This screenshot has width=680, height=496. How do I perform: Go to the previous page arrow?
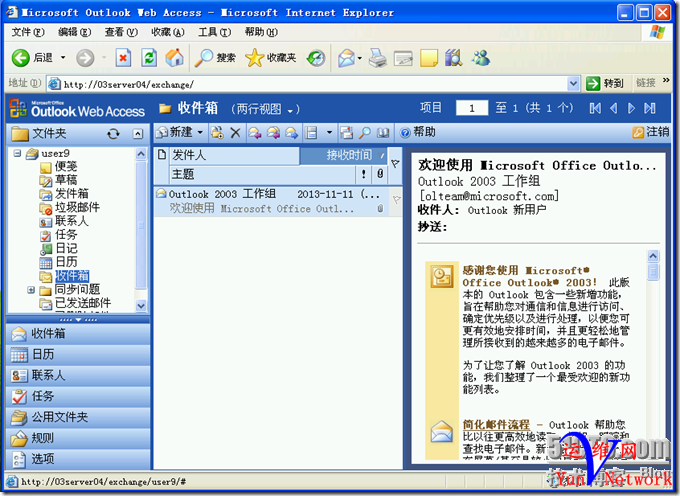(x=613, y=108)
